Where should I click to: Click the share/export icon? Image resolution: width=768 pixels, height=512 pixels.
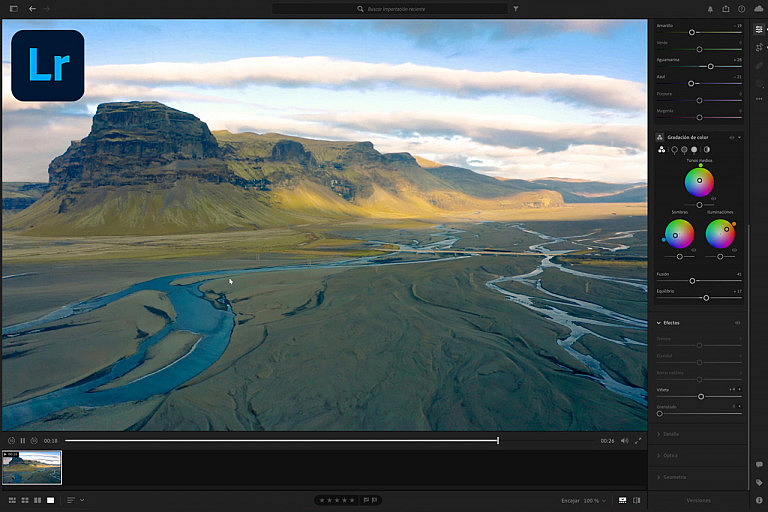pyautogui.click(x=725, y=8)
